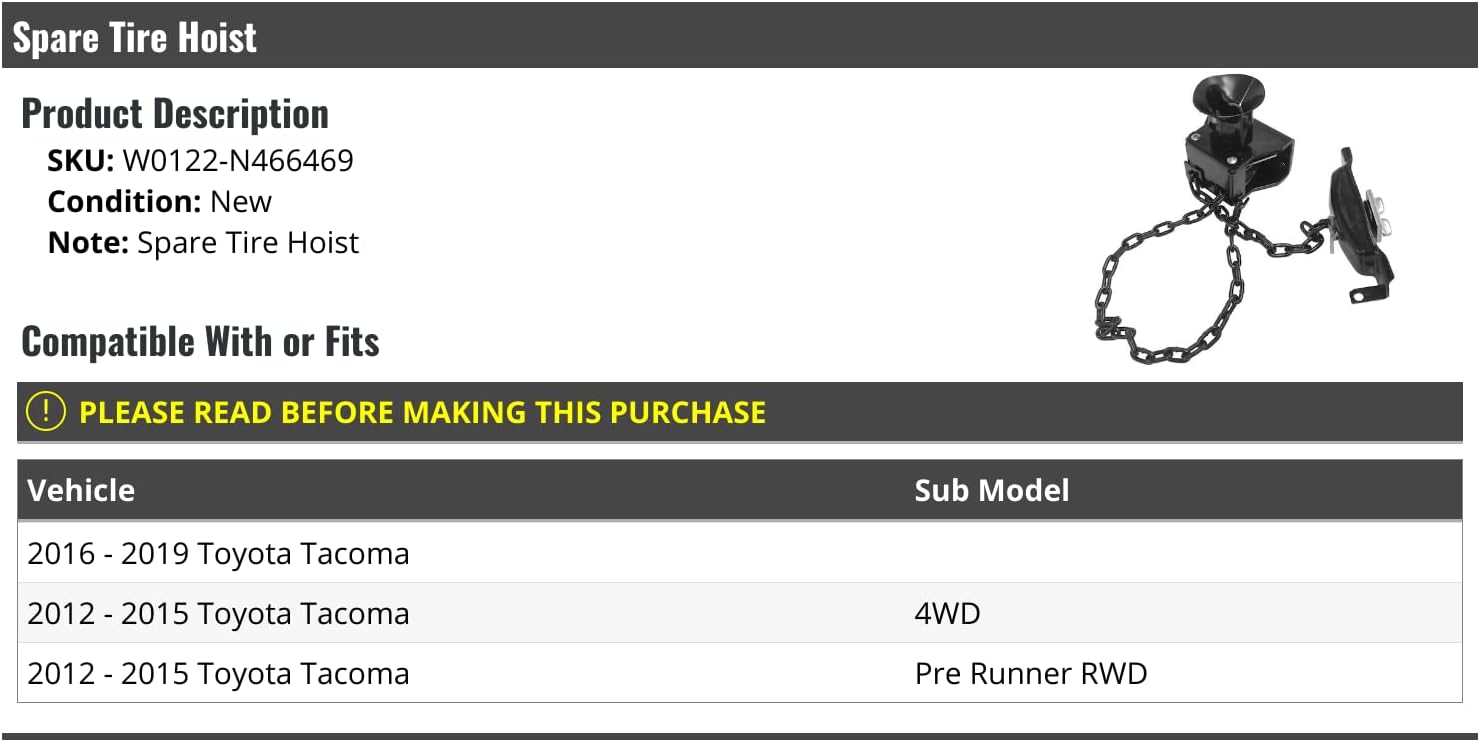Click the spare tire hoist product image
The height and width of the screenshot is (742, 1480).
click(1245, 222)
